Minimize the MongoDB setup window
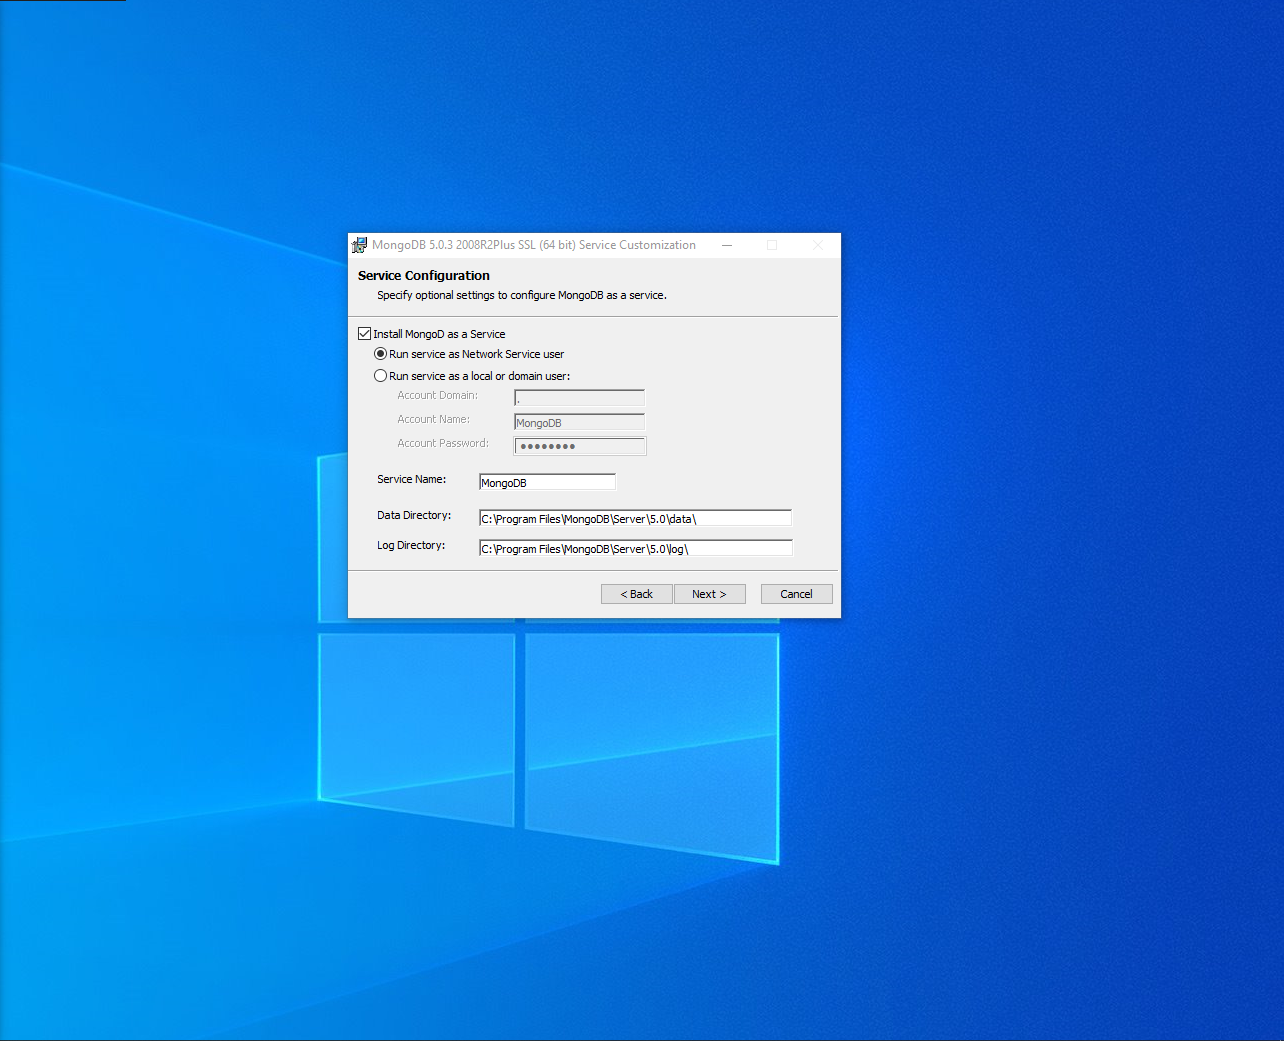The width and height of the screenshot is (1284, 1041). click(727, 245)
